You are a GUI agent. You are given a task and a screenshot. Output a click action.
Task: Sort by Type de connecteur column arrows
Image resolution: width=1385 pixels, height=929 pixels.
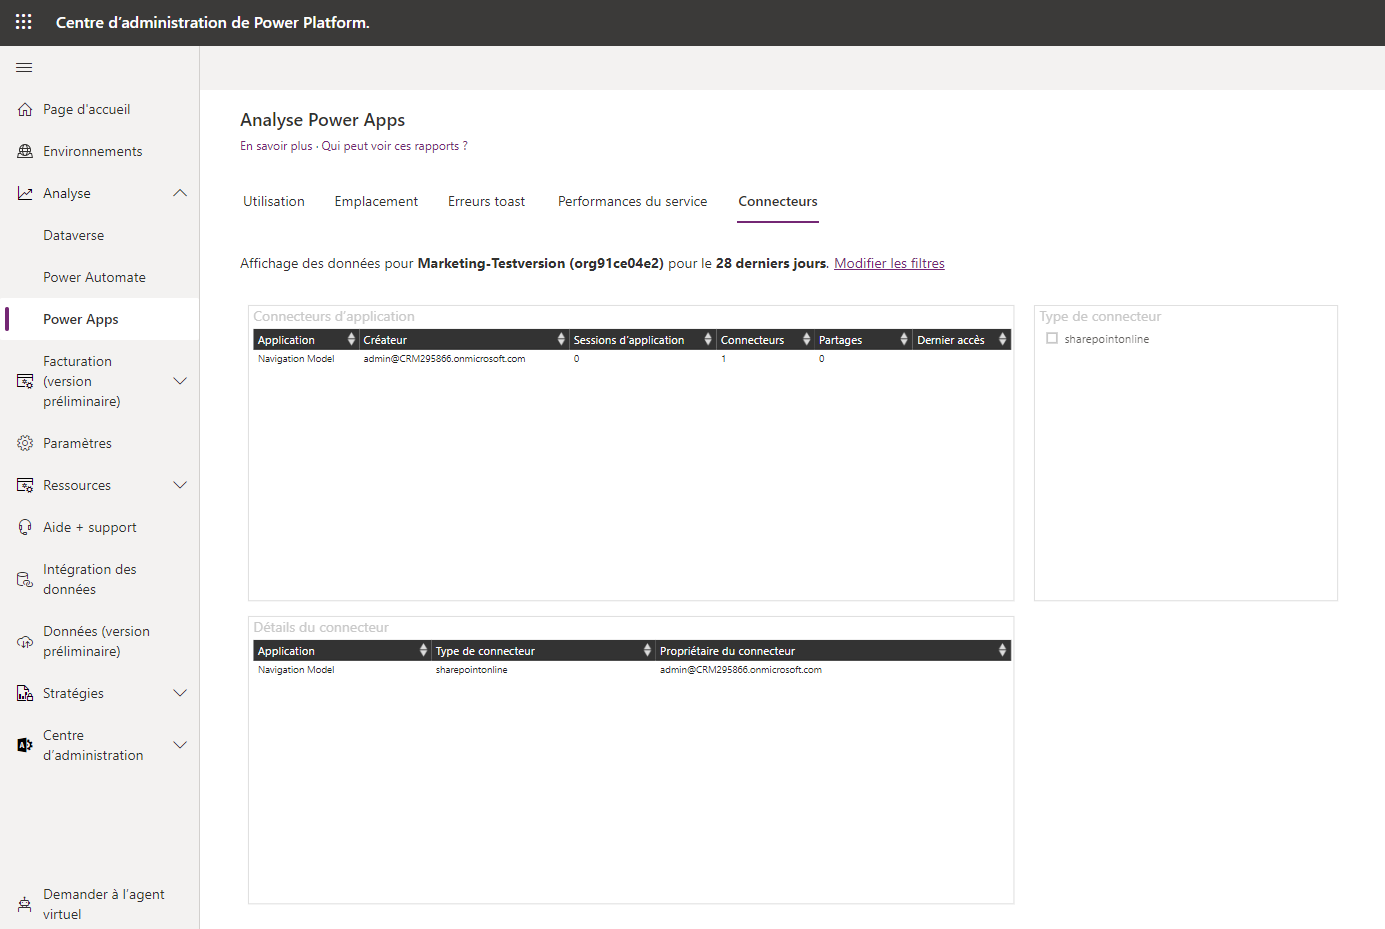(x=647, y=651)
